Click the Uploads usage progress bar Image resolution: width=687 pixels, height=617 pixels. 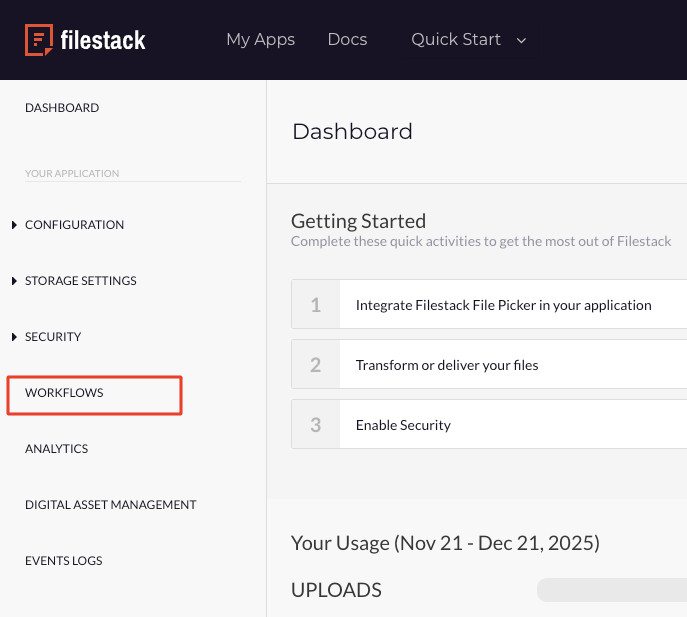click(612, 590)
